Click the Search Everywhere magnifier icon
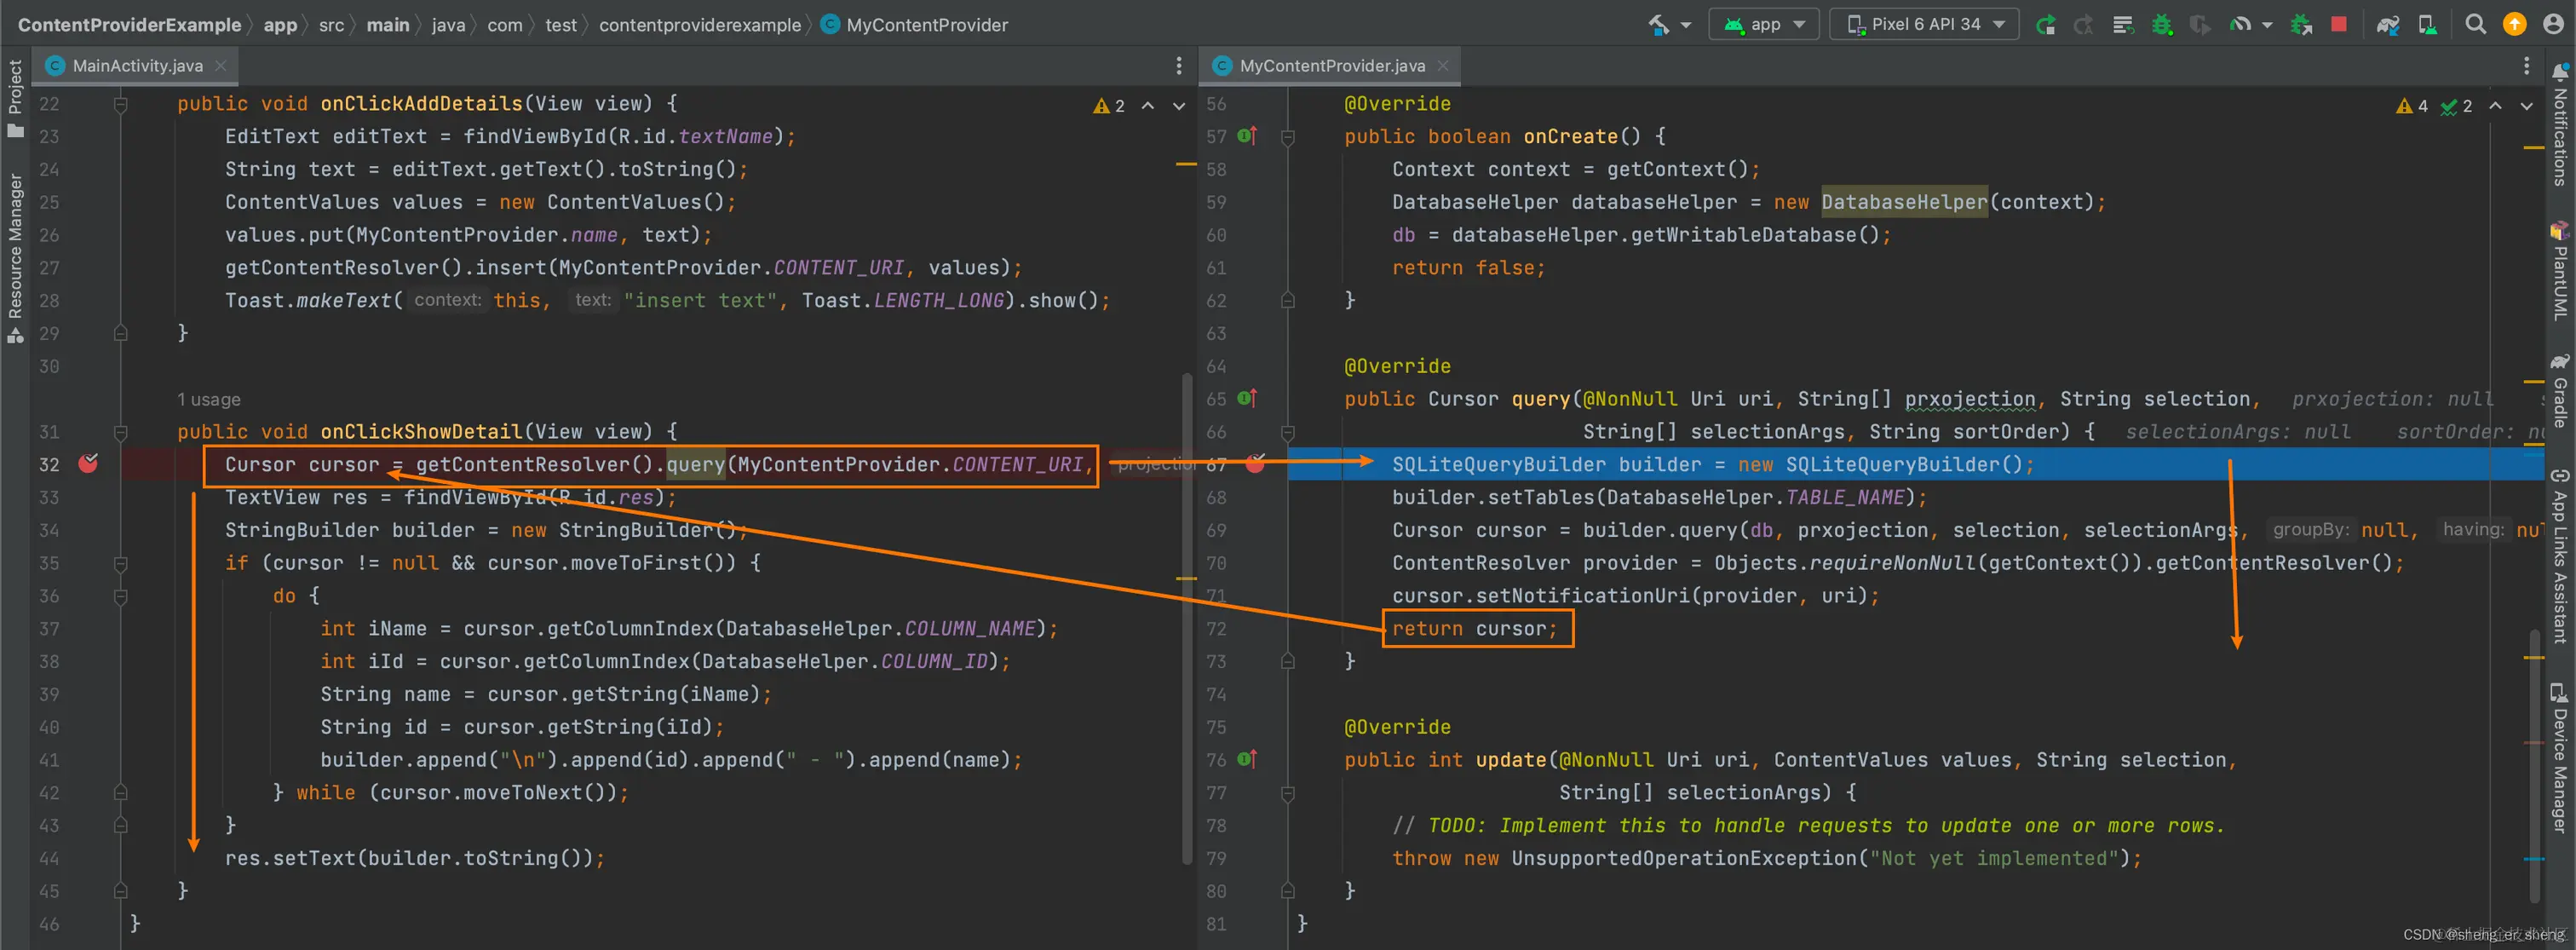This screenshot has height=950, width=2576. coord(2475,25)
